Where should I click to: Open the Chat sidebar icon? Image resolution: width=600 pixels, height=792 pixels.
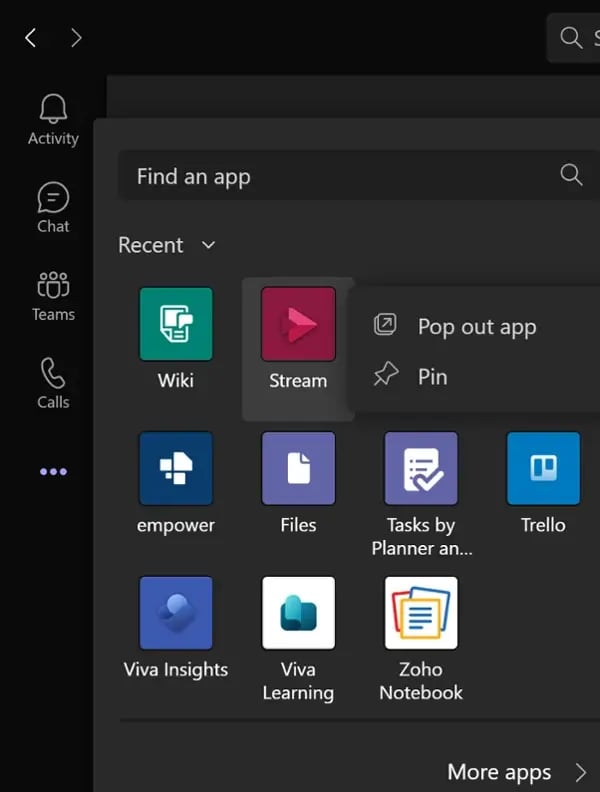(x=53, y=197)
